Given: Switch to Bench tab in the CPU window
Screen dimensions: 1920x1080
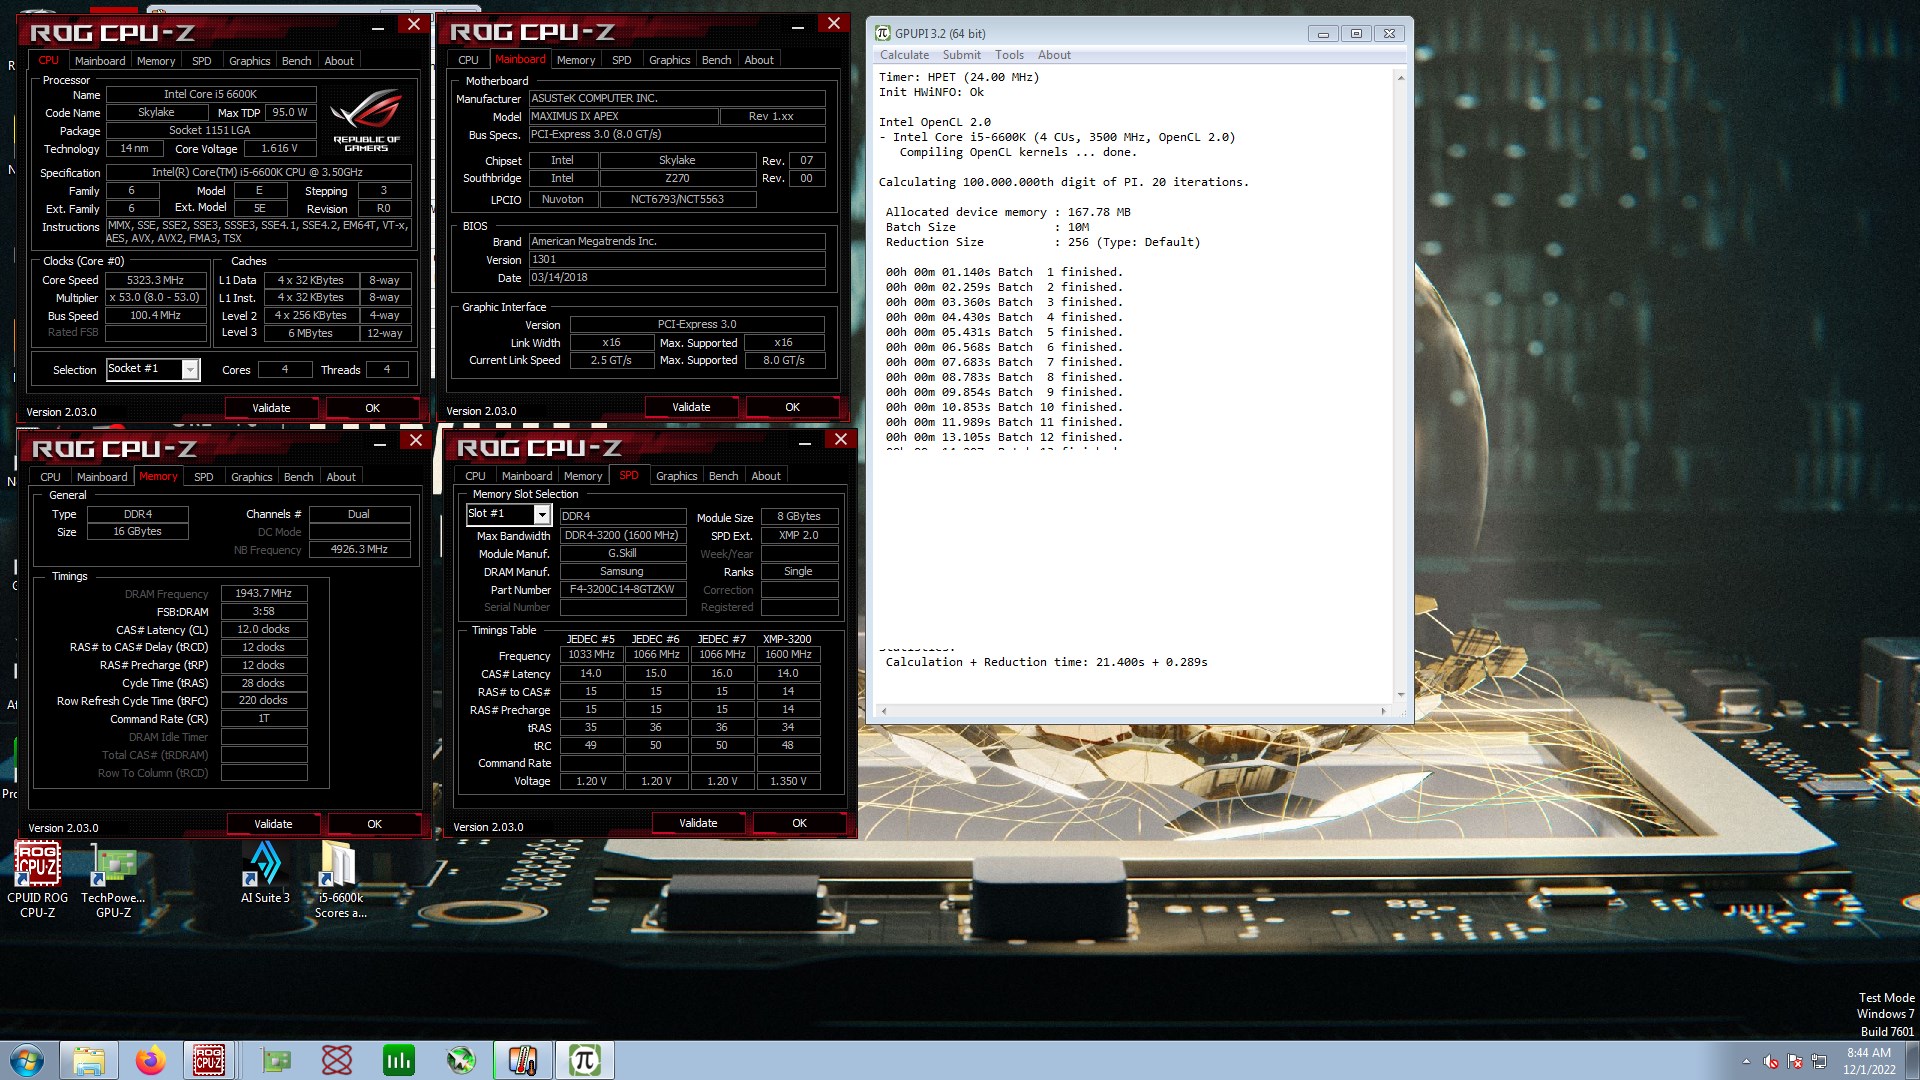Looking at the screenshot, I should pyautogui.click(x=296, y=61).
